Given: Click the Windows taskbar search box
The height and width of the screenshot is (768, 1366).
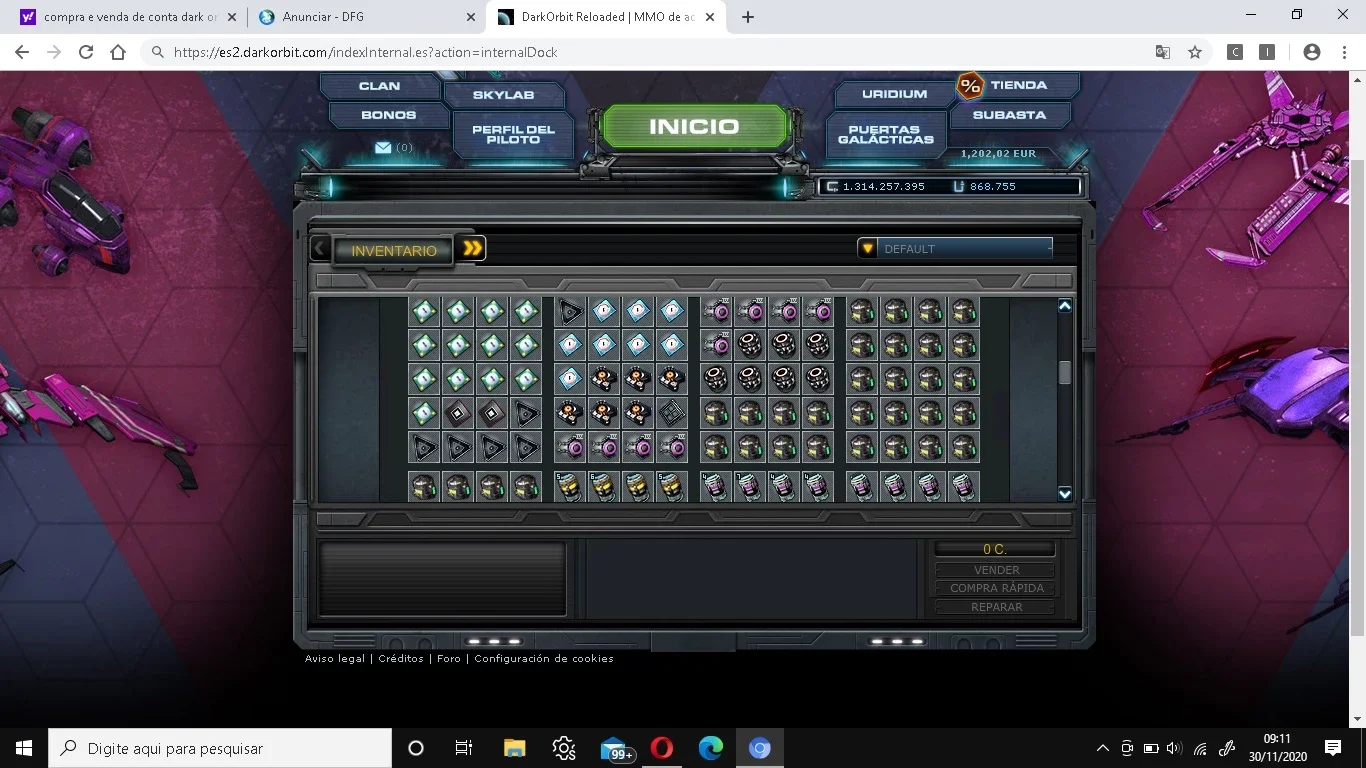Looking at the screenshot, I should pyautogui.click(x=220, y=748).
